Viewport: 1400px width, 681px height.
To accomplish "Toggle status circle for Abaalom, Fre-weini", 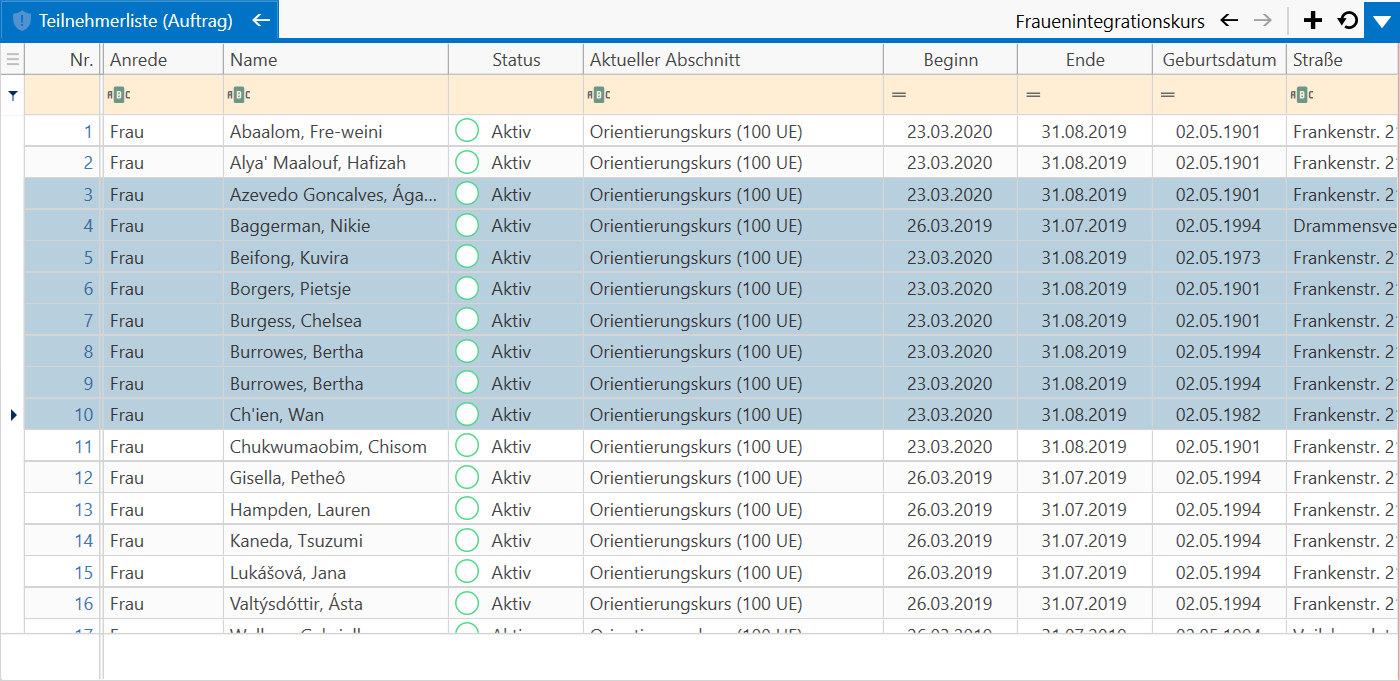I will point(467,130).
